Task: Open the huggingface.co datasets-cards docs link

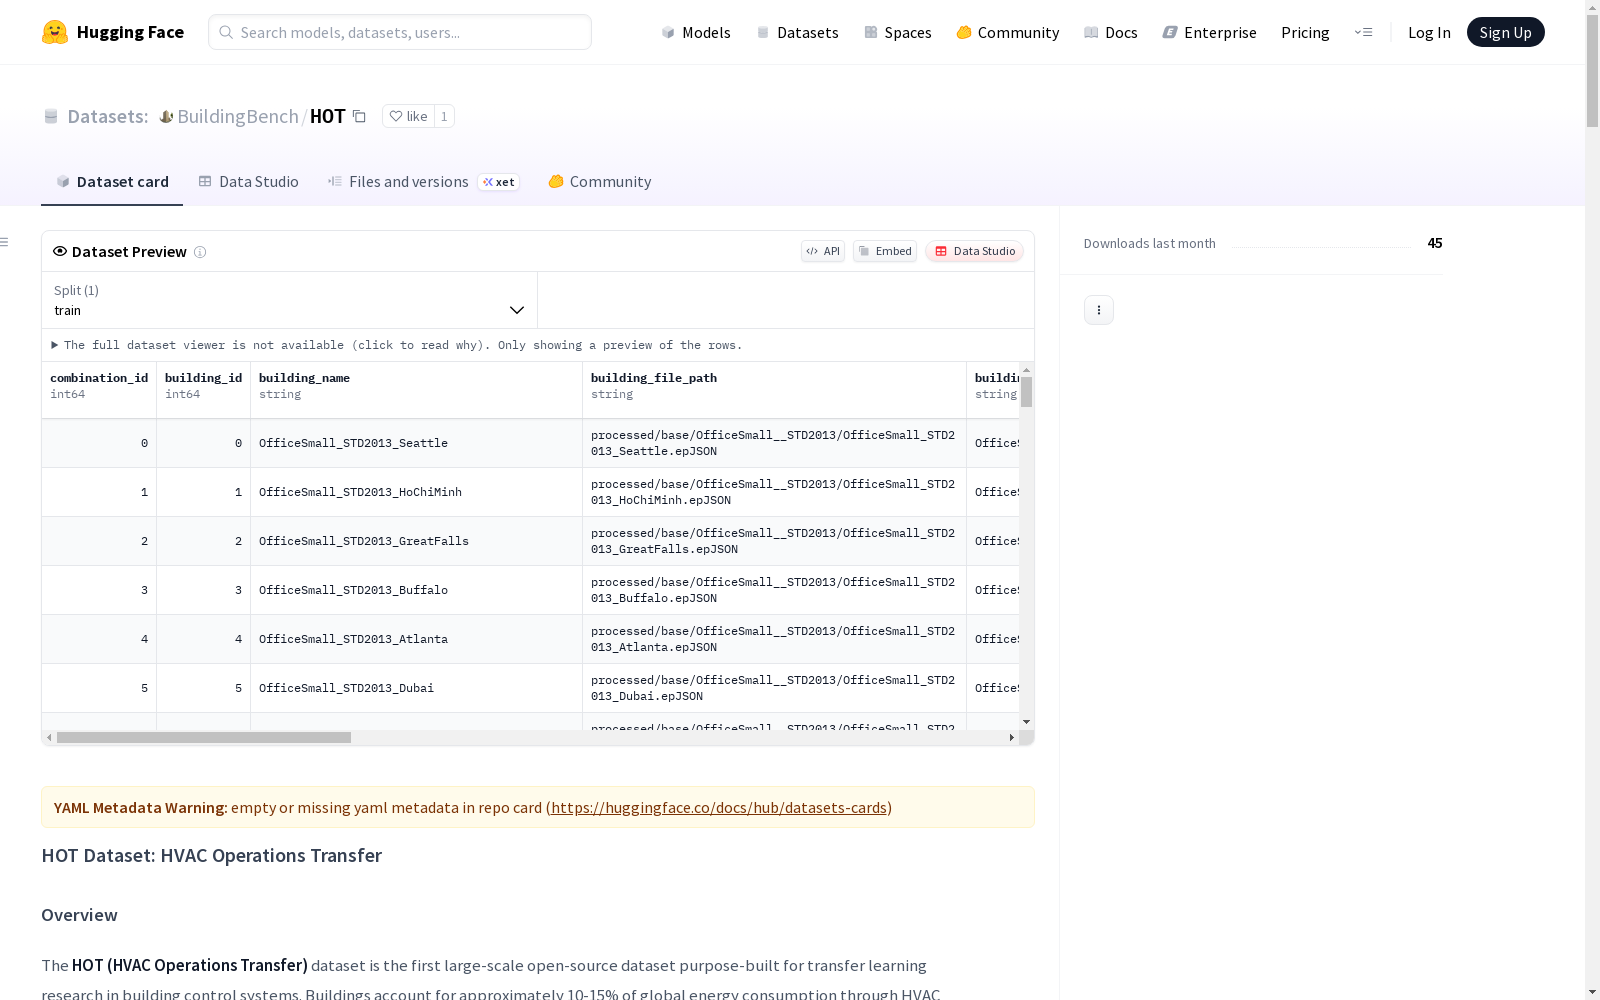Action: point(719,807)
